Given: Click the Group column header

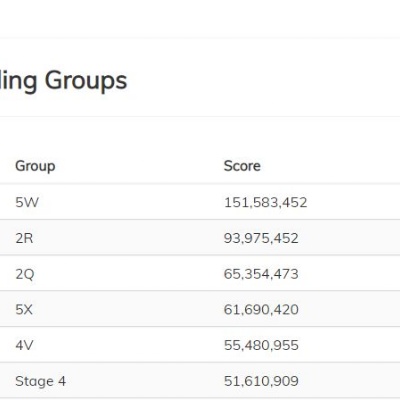Looking at the screenshot, I should pos(35,166).
